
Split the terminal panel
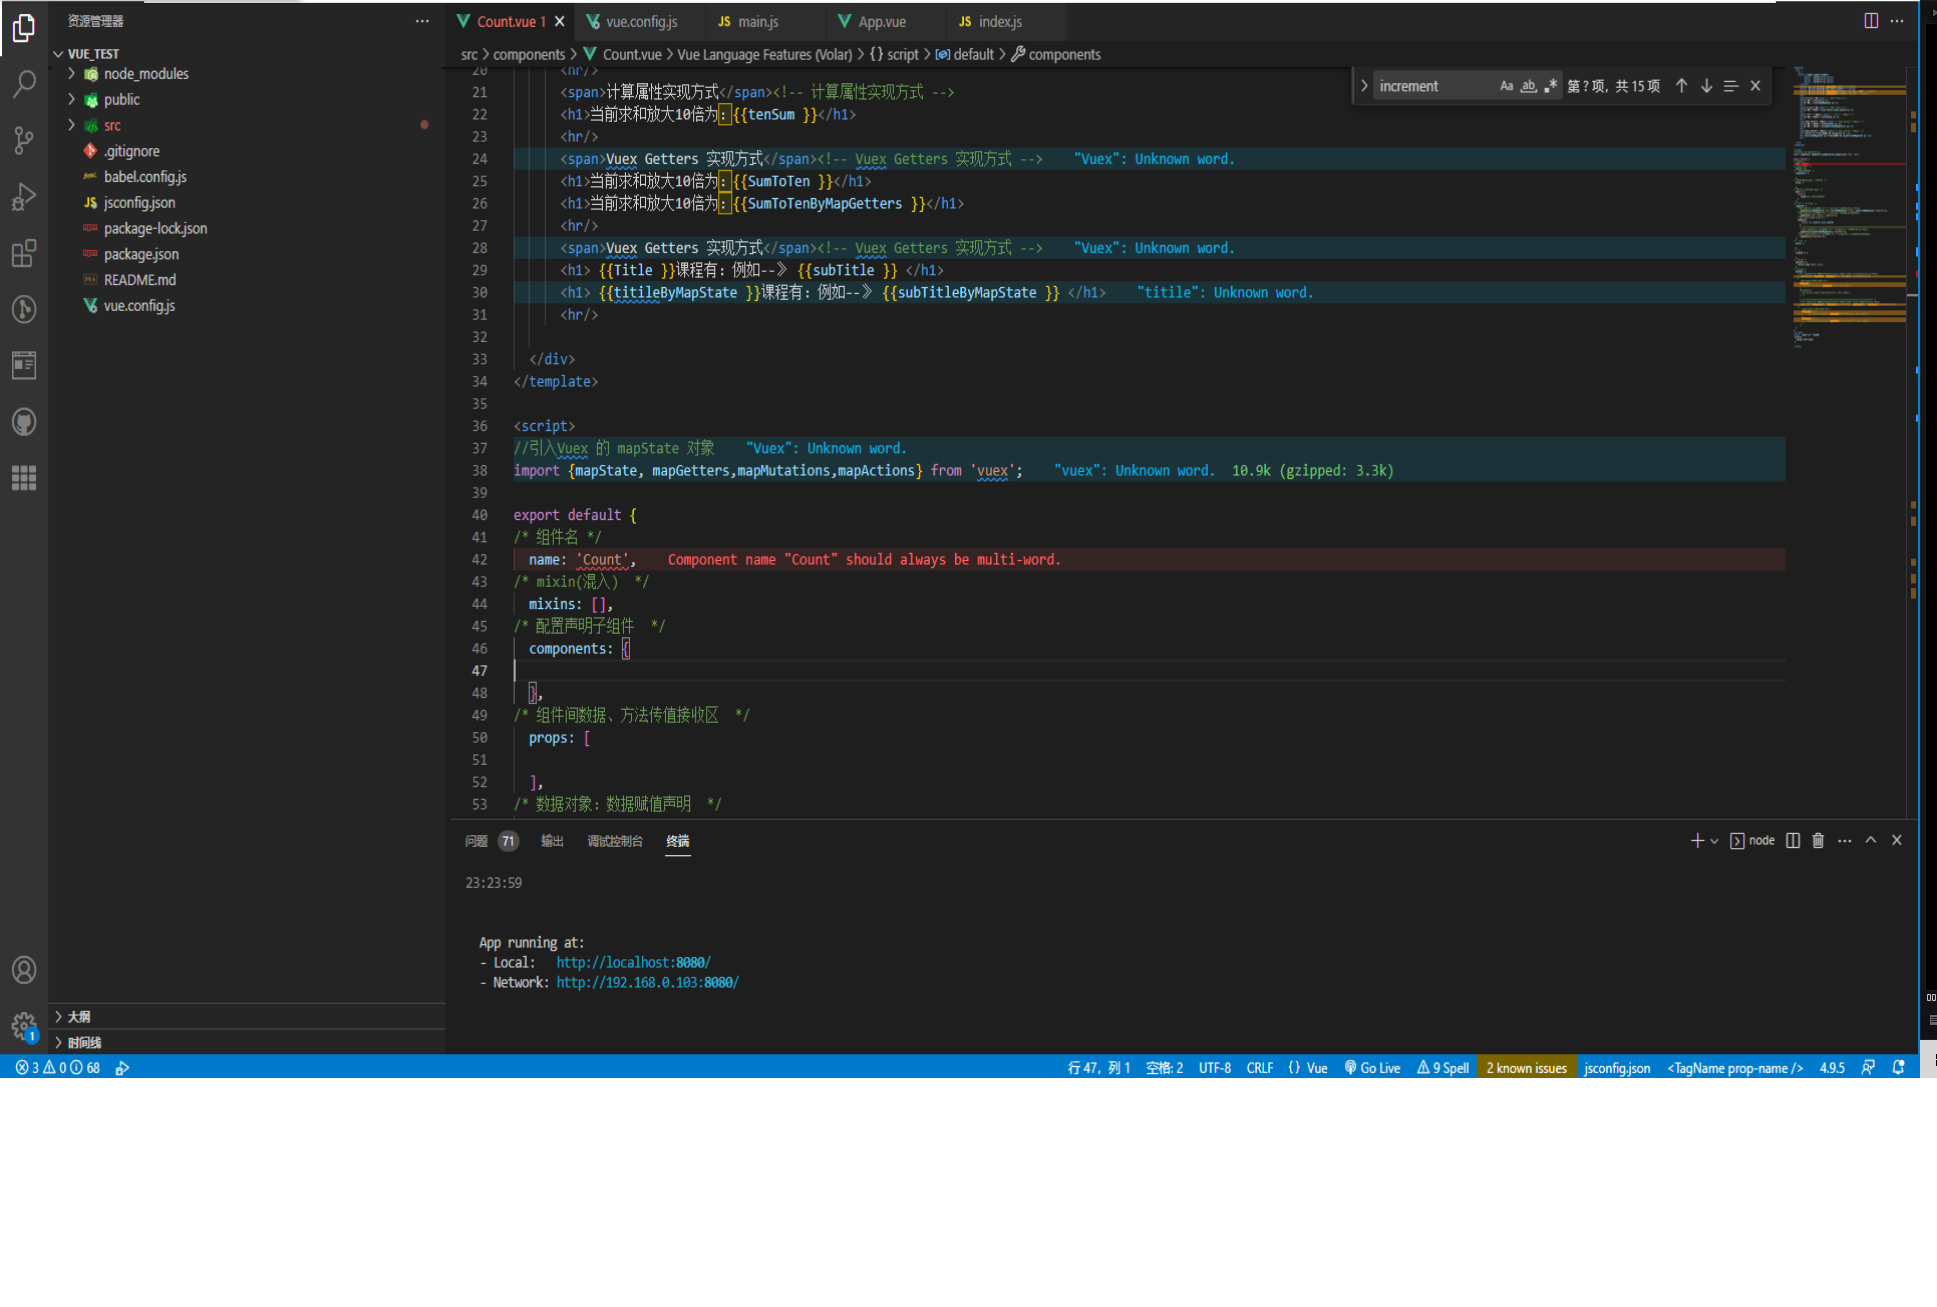pos(1793,841)
